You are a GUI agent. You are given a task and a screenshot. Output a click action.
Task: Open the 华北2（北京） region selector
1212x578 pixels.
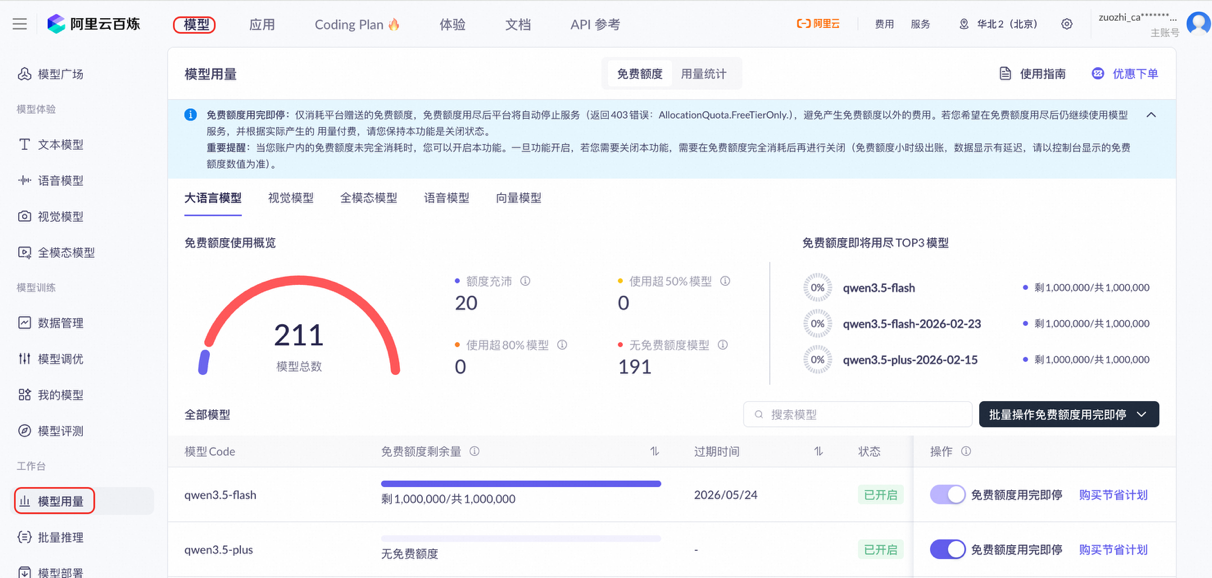(x=998, y=24)
